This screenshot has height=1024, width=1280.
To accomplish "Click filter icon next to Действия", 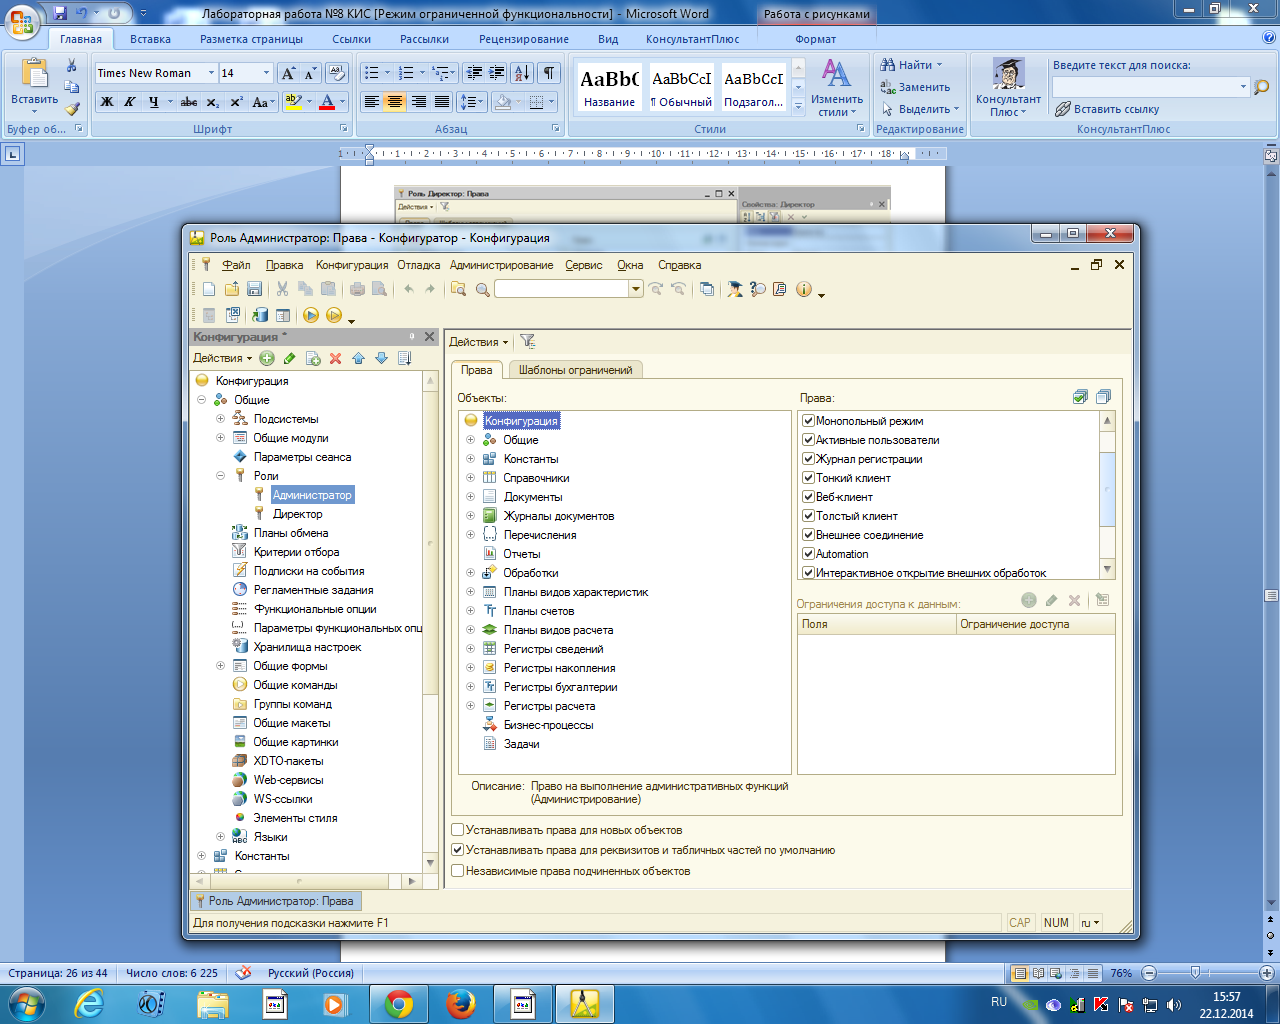I will point(528,342).
